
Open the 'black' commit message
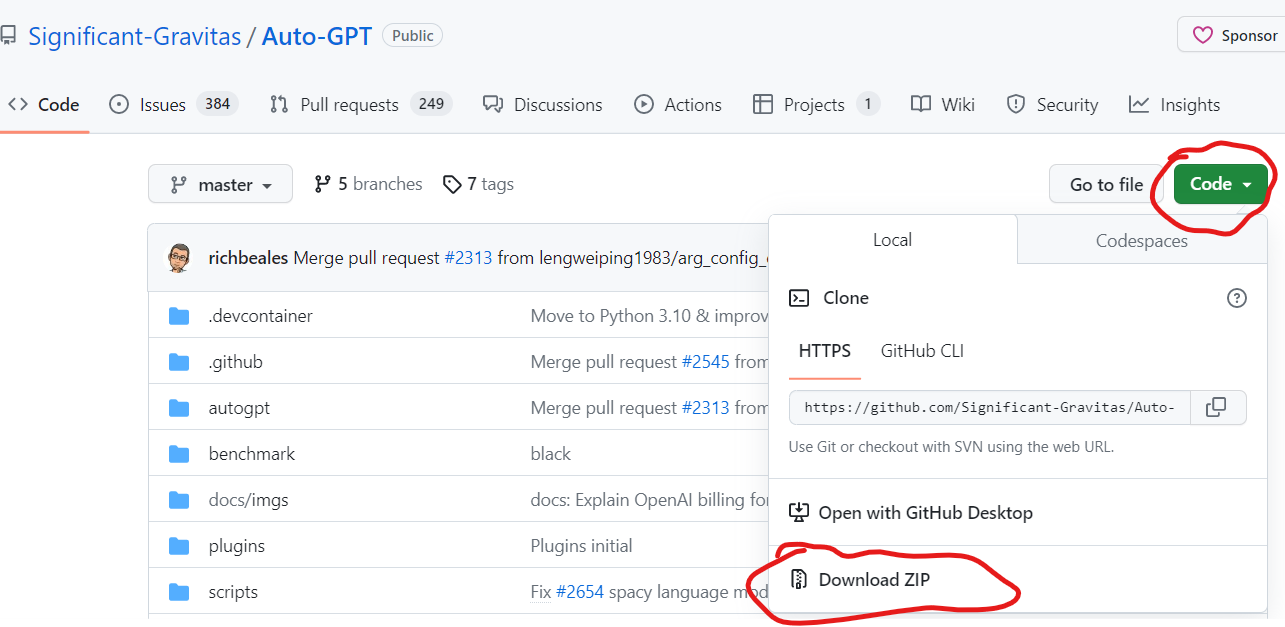coord(551,454)
